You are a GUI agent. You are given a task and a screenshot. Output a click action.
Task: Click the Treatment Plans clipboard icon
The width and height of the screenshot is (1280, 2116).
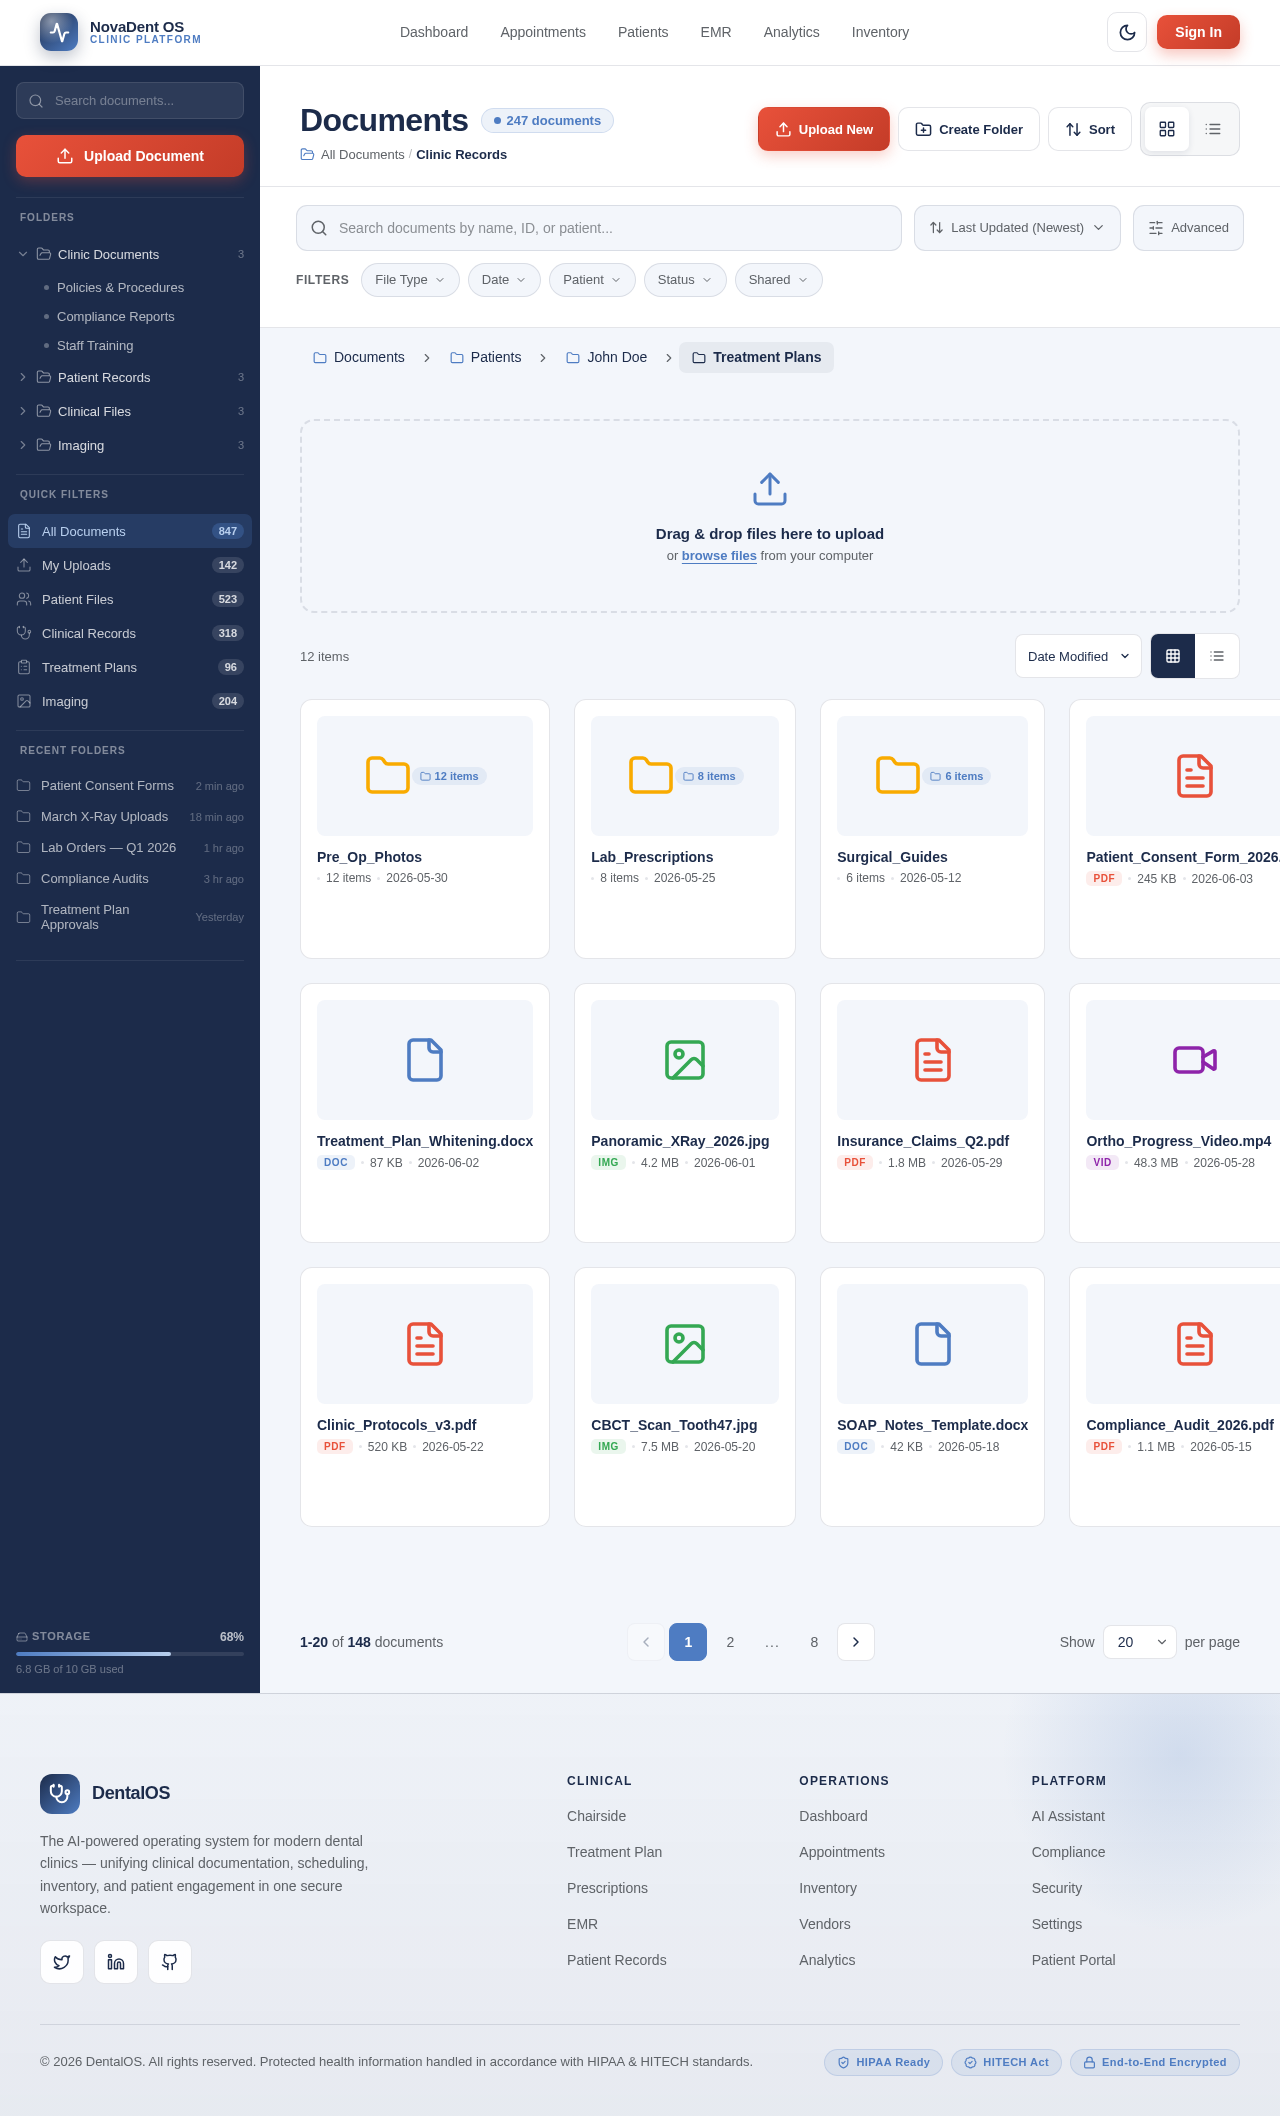24,667
